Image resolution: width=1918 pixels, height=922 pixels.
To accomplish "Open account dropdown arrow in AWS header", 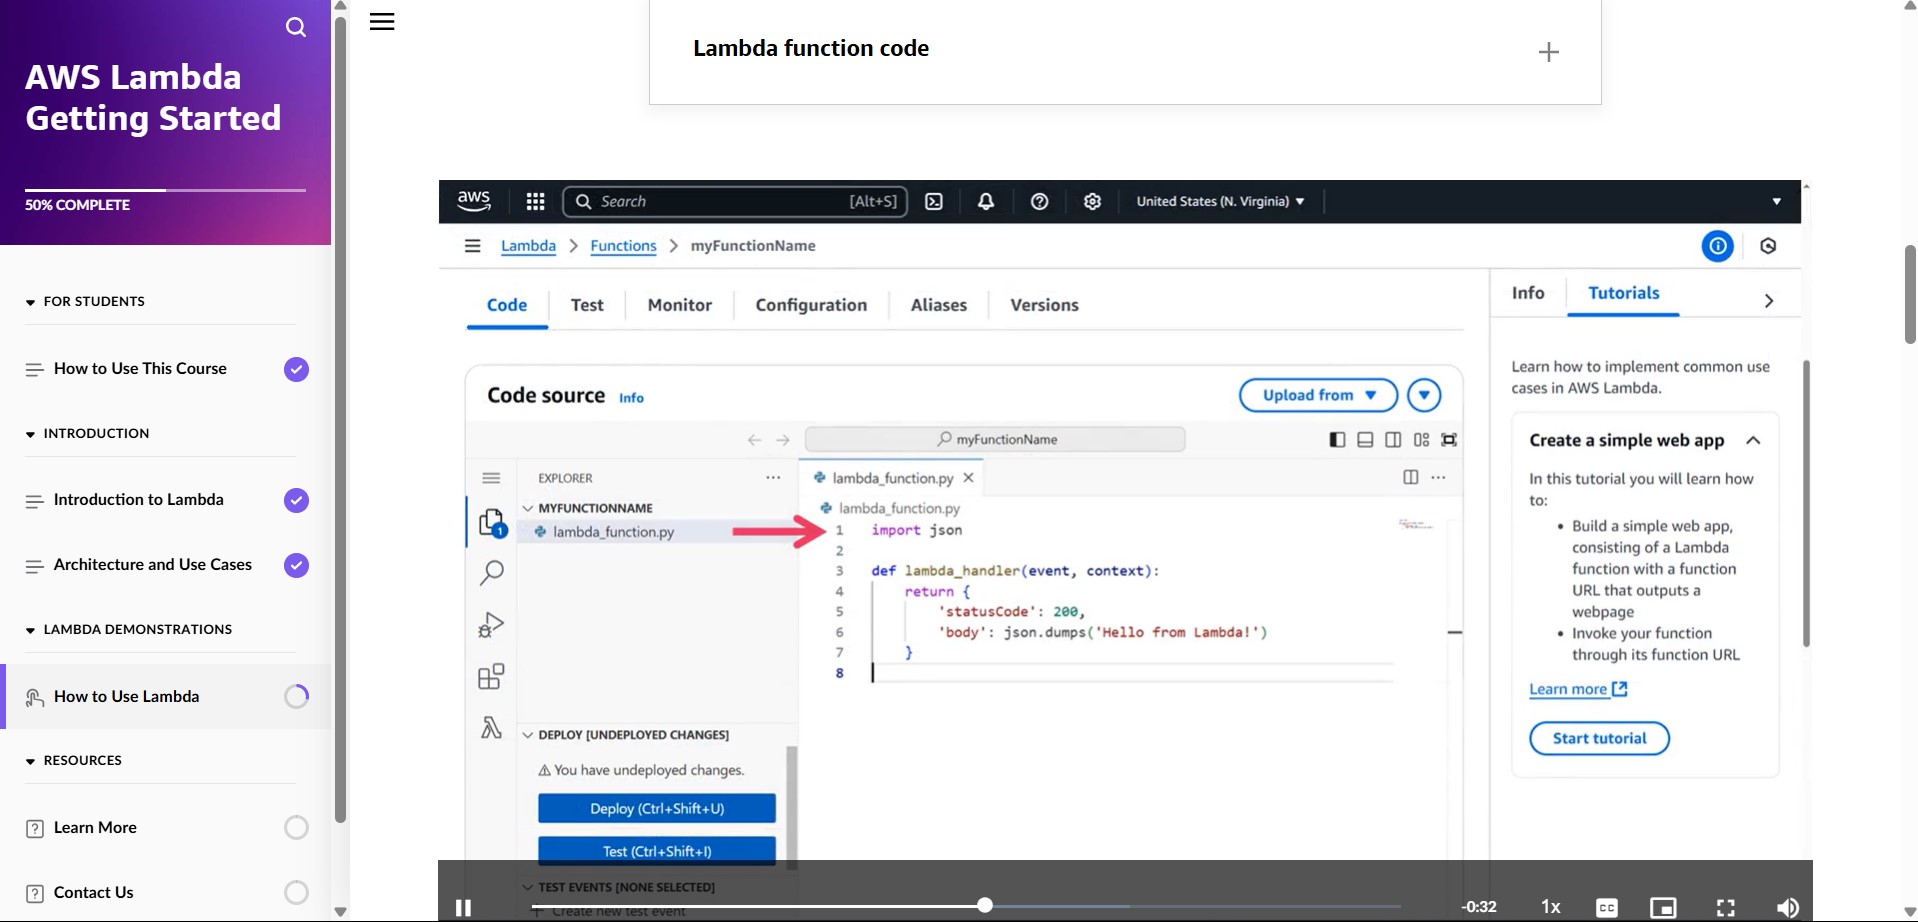I will coord(1776,202).
